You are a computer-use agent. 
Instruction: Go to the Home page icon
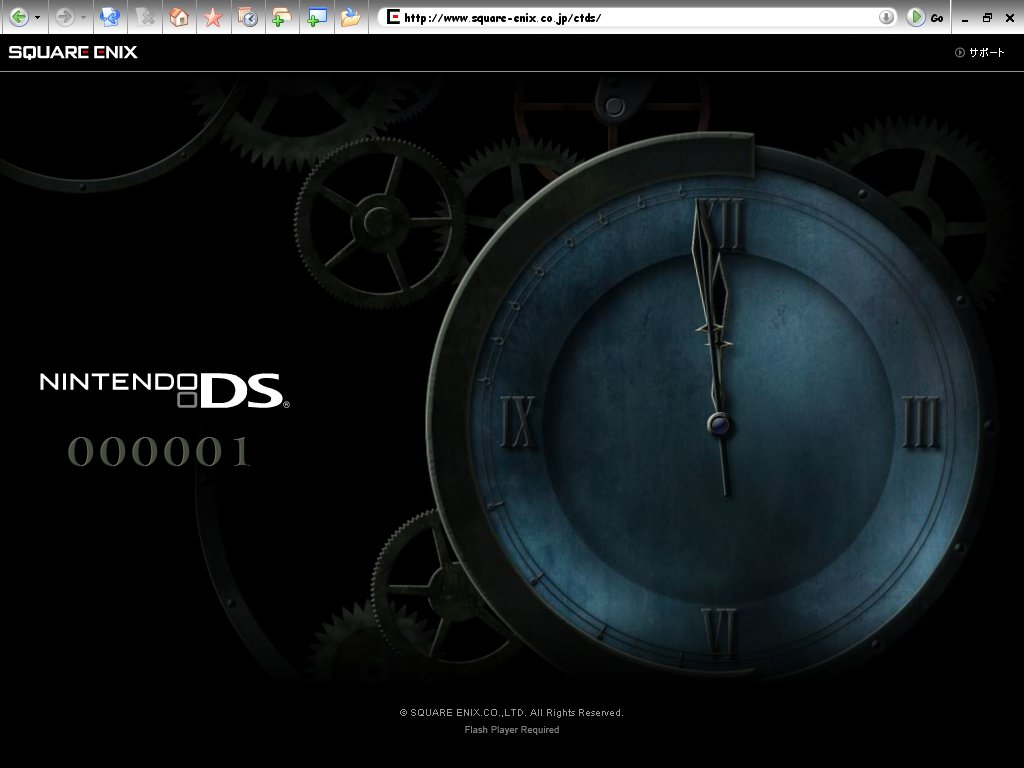(179, 17)
